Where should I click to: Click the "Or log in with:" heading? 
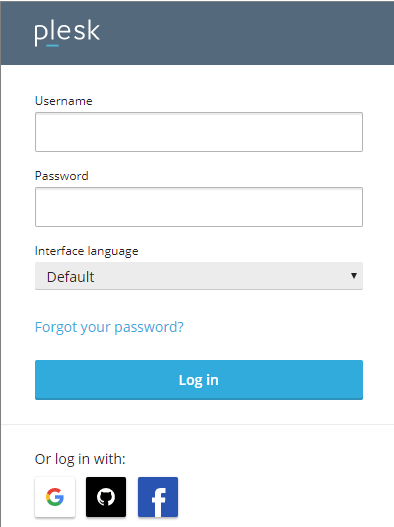click(80, 459)
